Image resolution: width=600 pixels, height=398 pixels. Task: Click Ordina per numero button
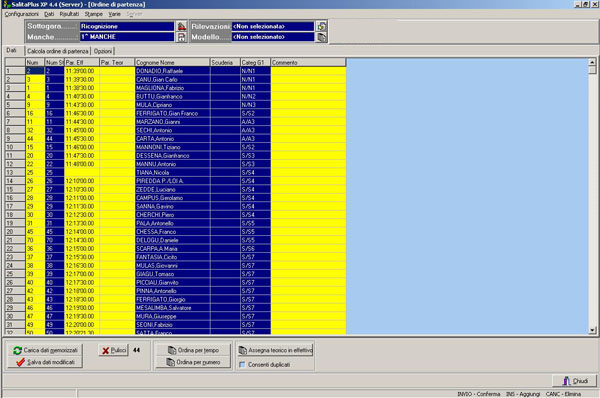coord(193,362)
